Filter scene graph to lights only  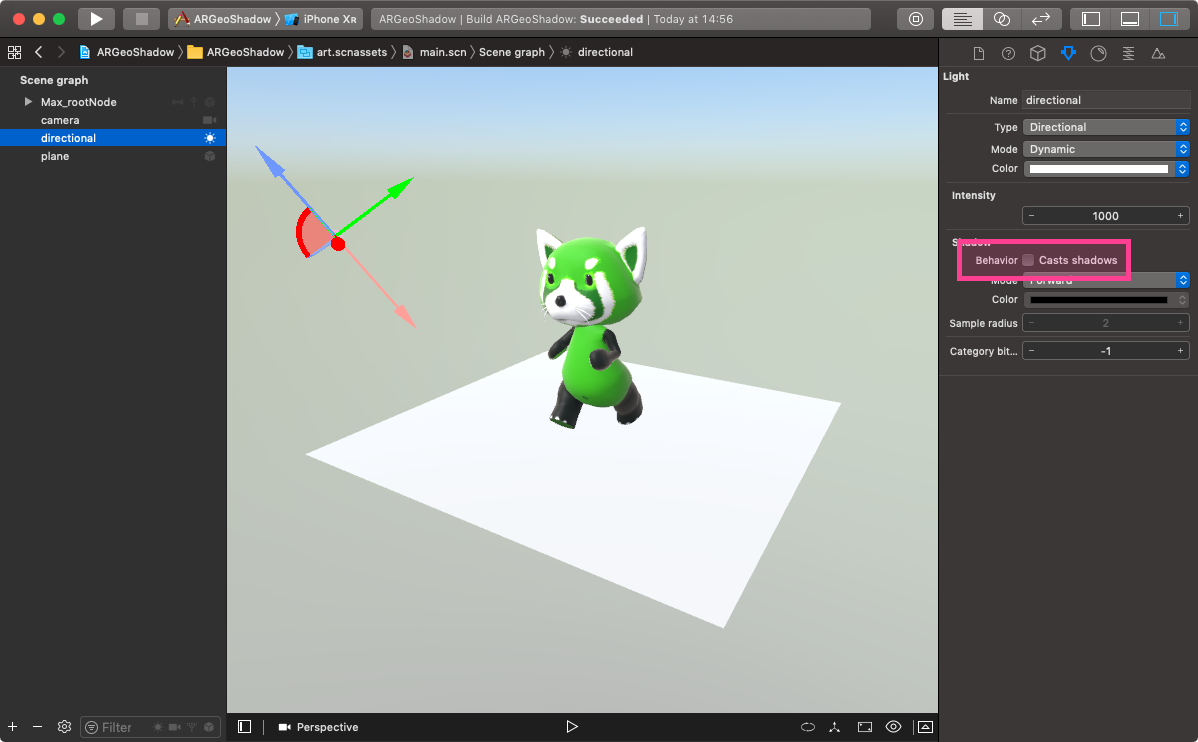tap(158, 727)
